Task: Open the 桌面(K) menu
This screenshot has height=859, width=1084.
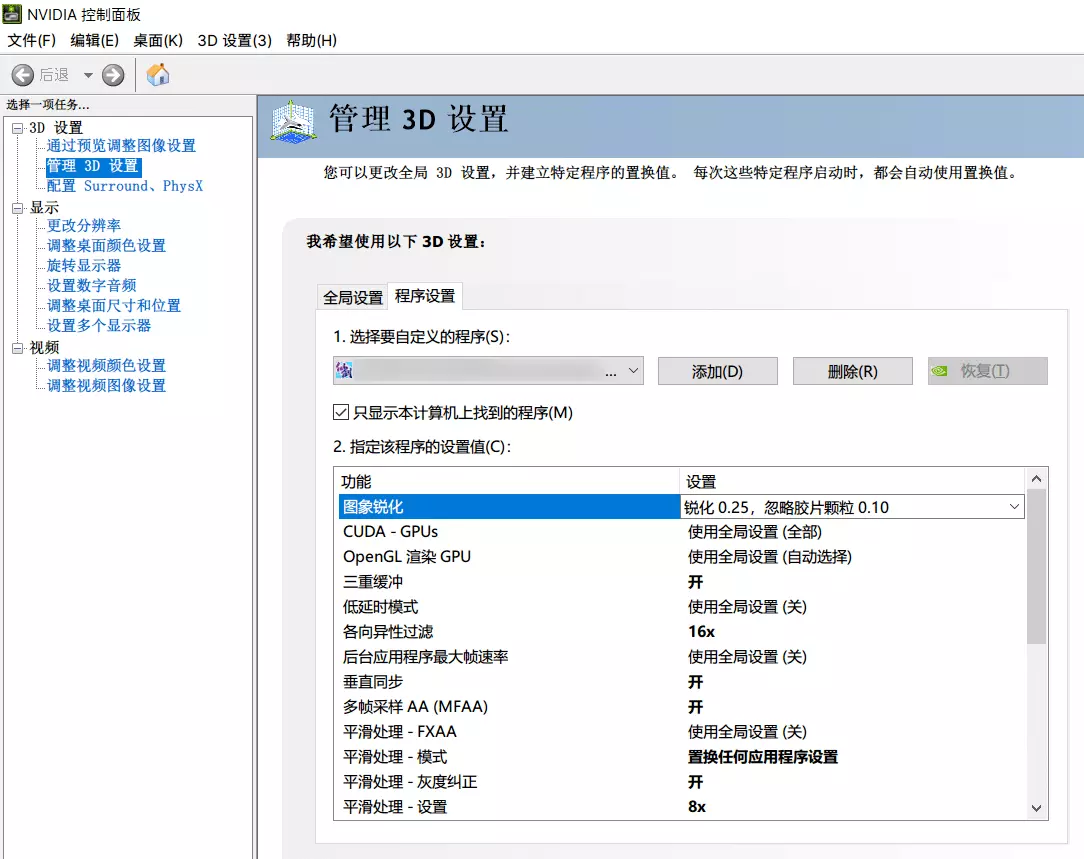Action: pos(158,40)
